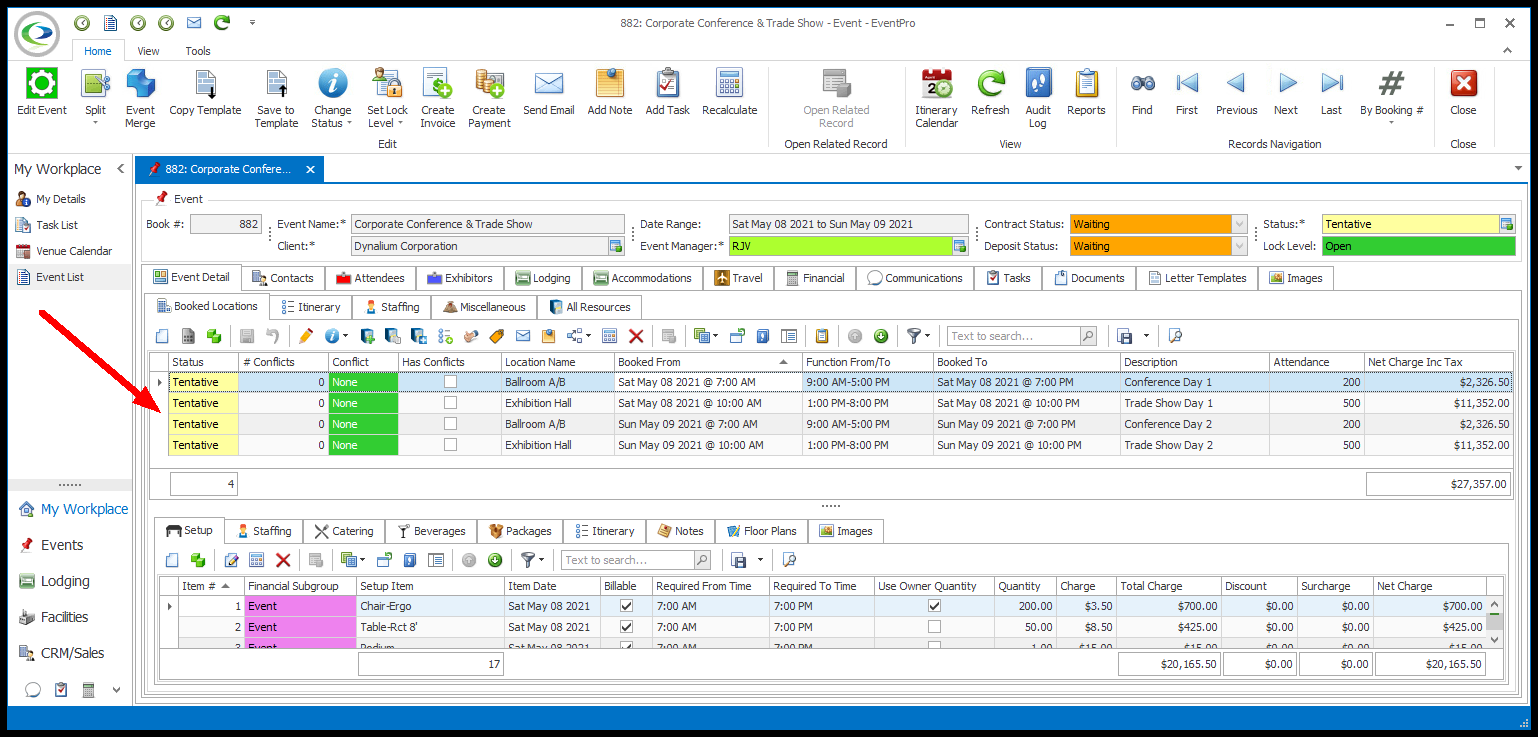Click Booked Locations Text to search field
Screen dimensions: 1538x737
1014,336
